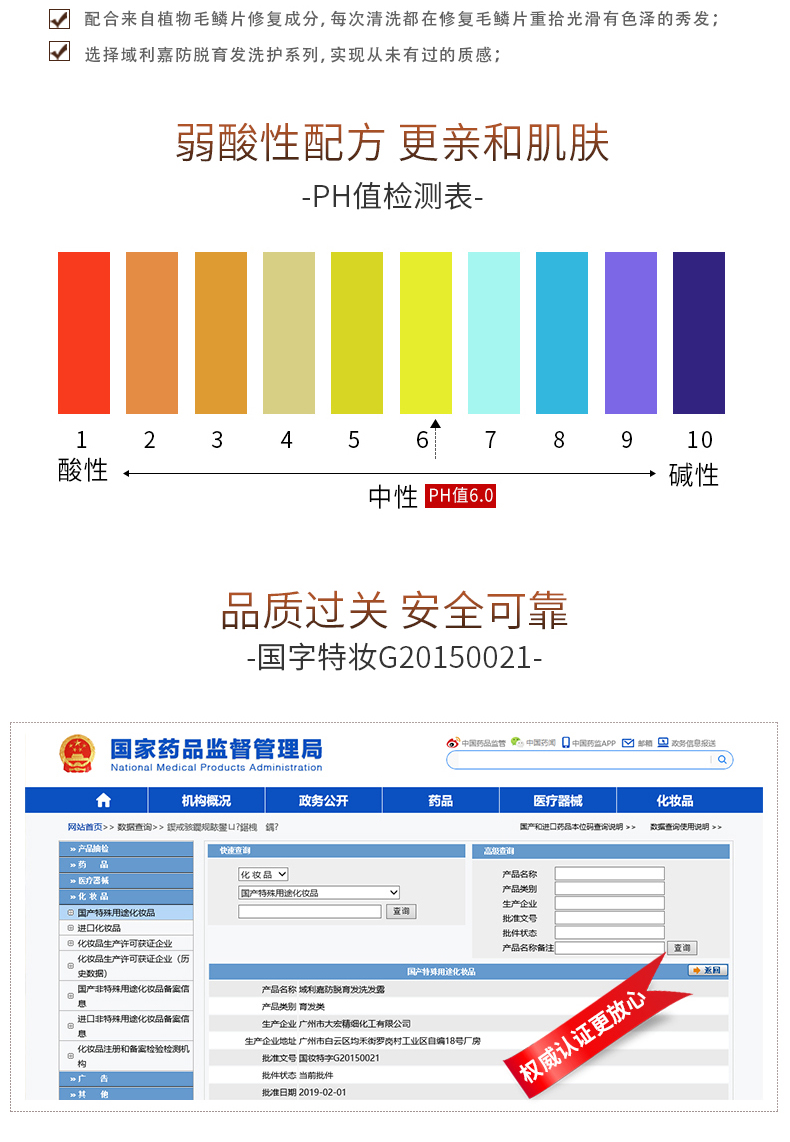This screenshot has width=790, height=1142.
Task: Open the 国产特殊用途化妆品 select box
Action: pos(319,892)
